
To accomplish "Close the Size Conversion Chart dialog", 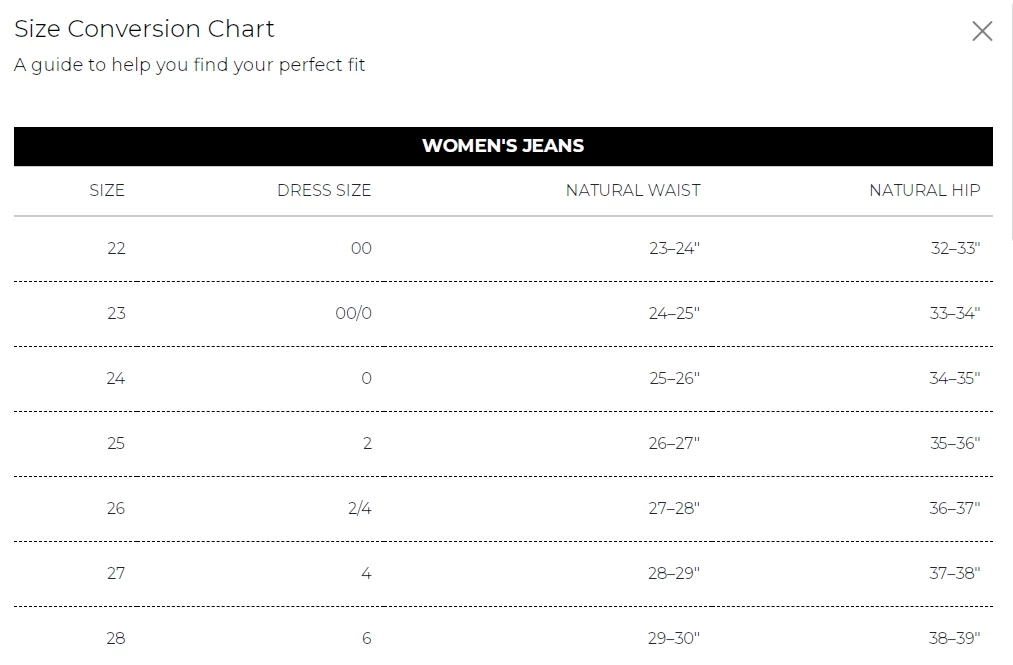I will pyautogui.click(x=982, y=31).
